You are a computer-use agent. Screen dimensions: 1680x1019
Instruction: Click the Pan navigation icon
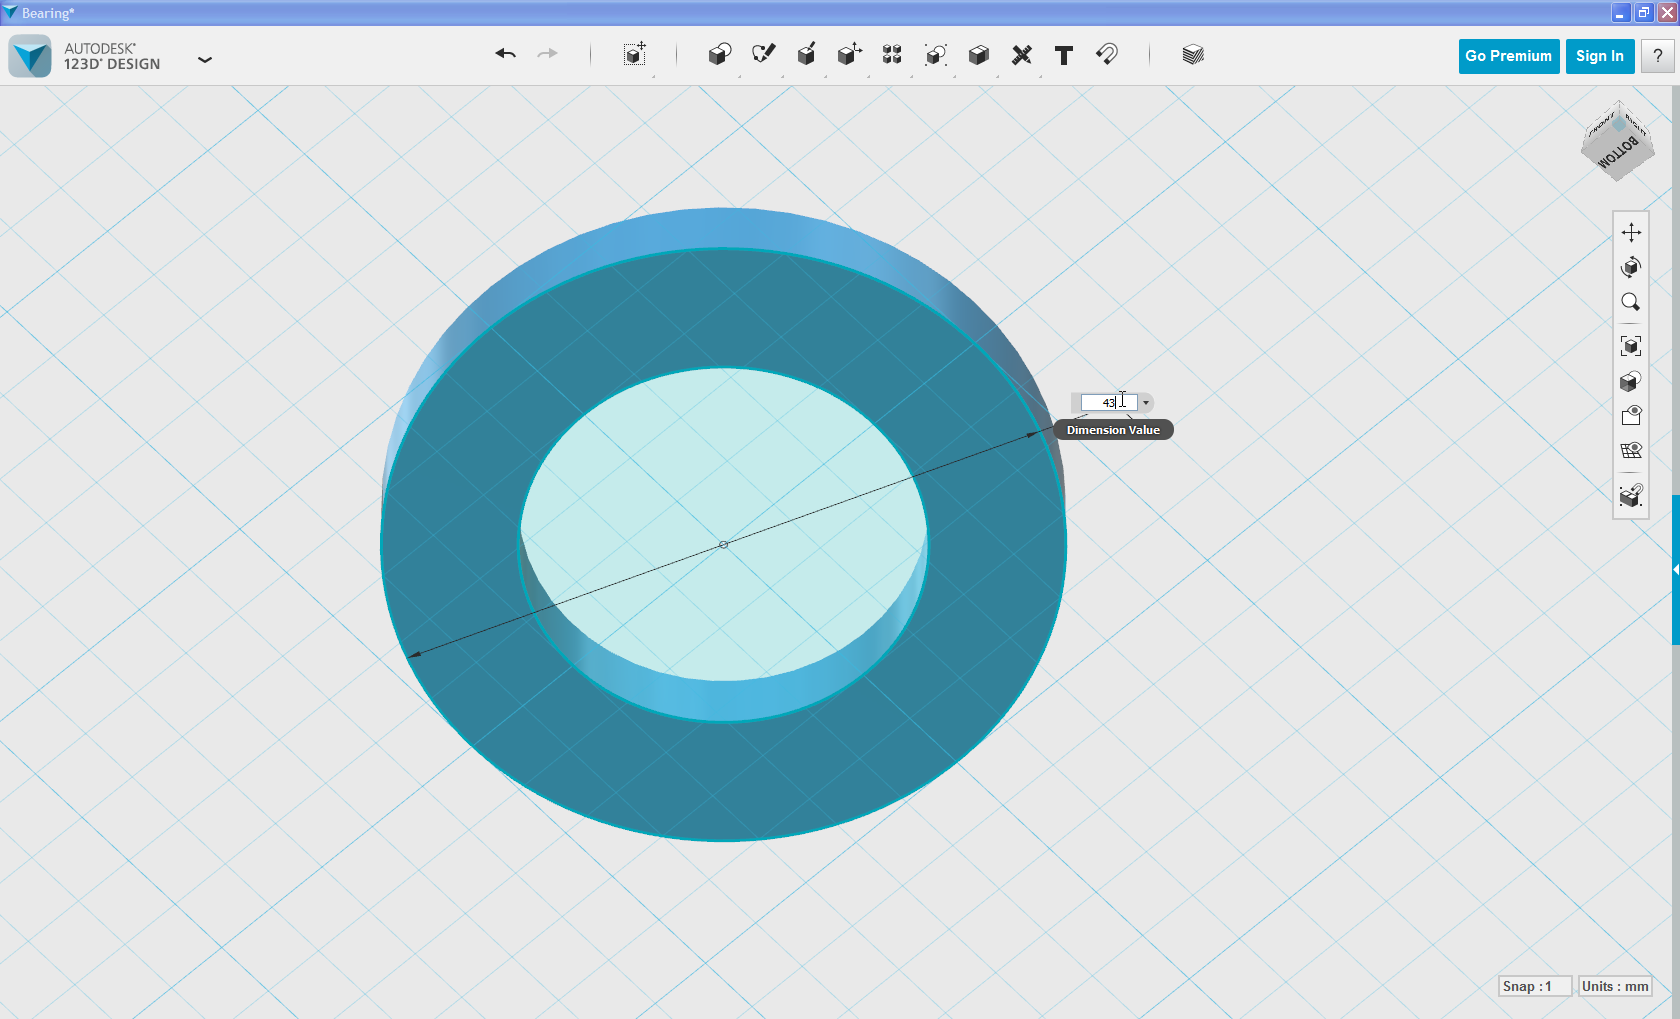[x=1631, y=232]
